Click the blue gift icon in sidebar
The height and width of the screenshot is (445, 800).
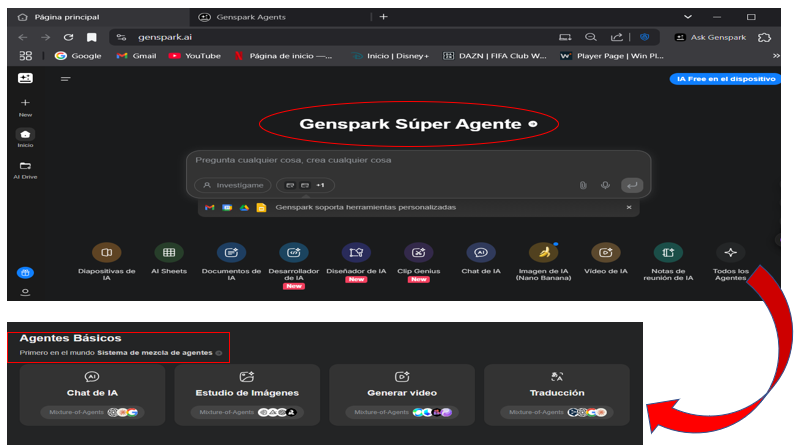click(x=25, y=273)
